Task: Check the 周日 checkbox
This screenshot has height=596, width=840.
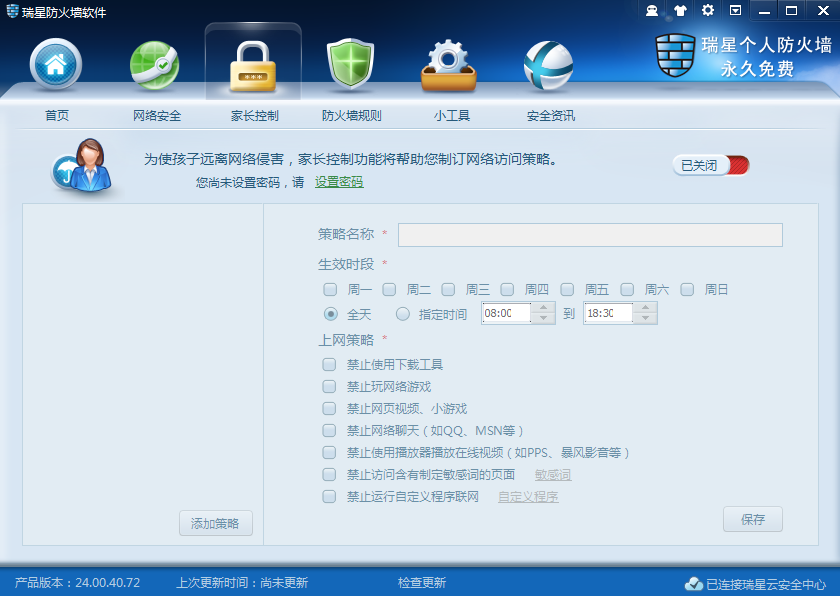Action: point(687,290)
